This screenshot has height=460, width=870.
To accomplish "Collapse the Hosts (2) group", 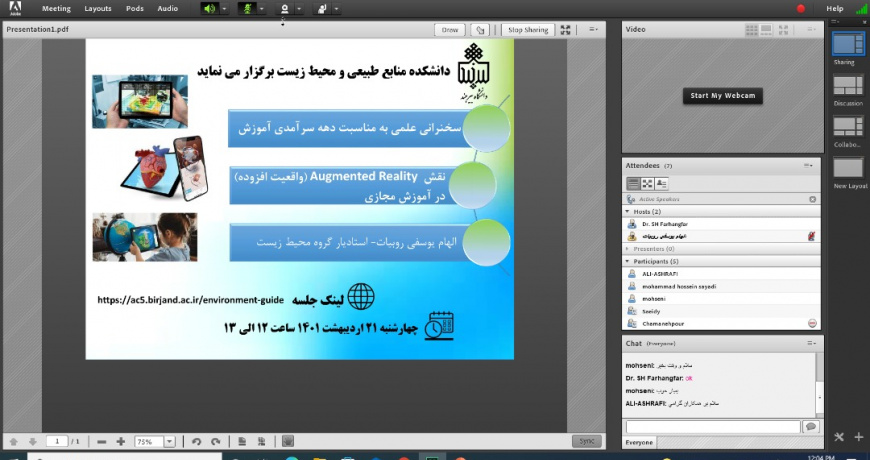I will [x=628, y=212].
